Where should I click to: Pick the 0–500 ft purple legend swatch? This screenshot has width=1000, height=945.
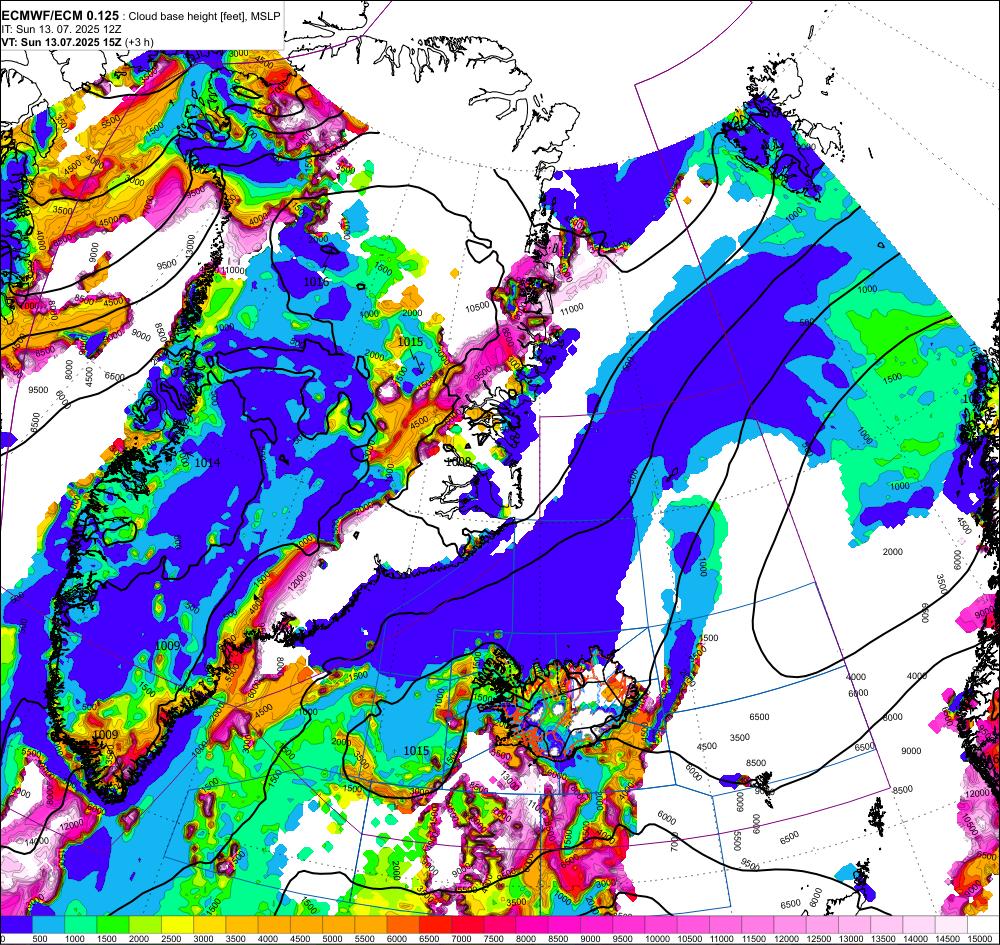17,924
